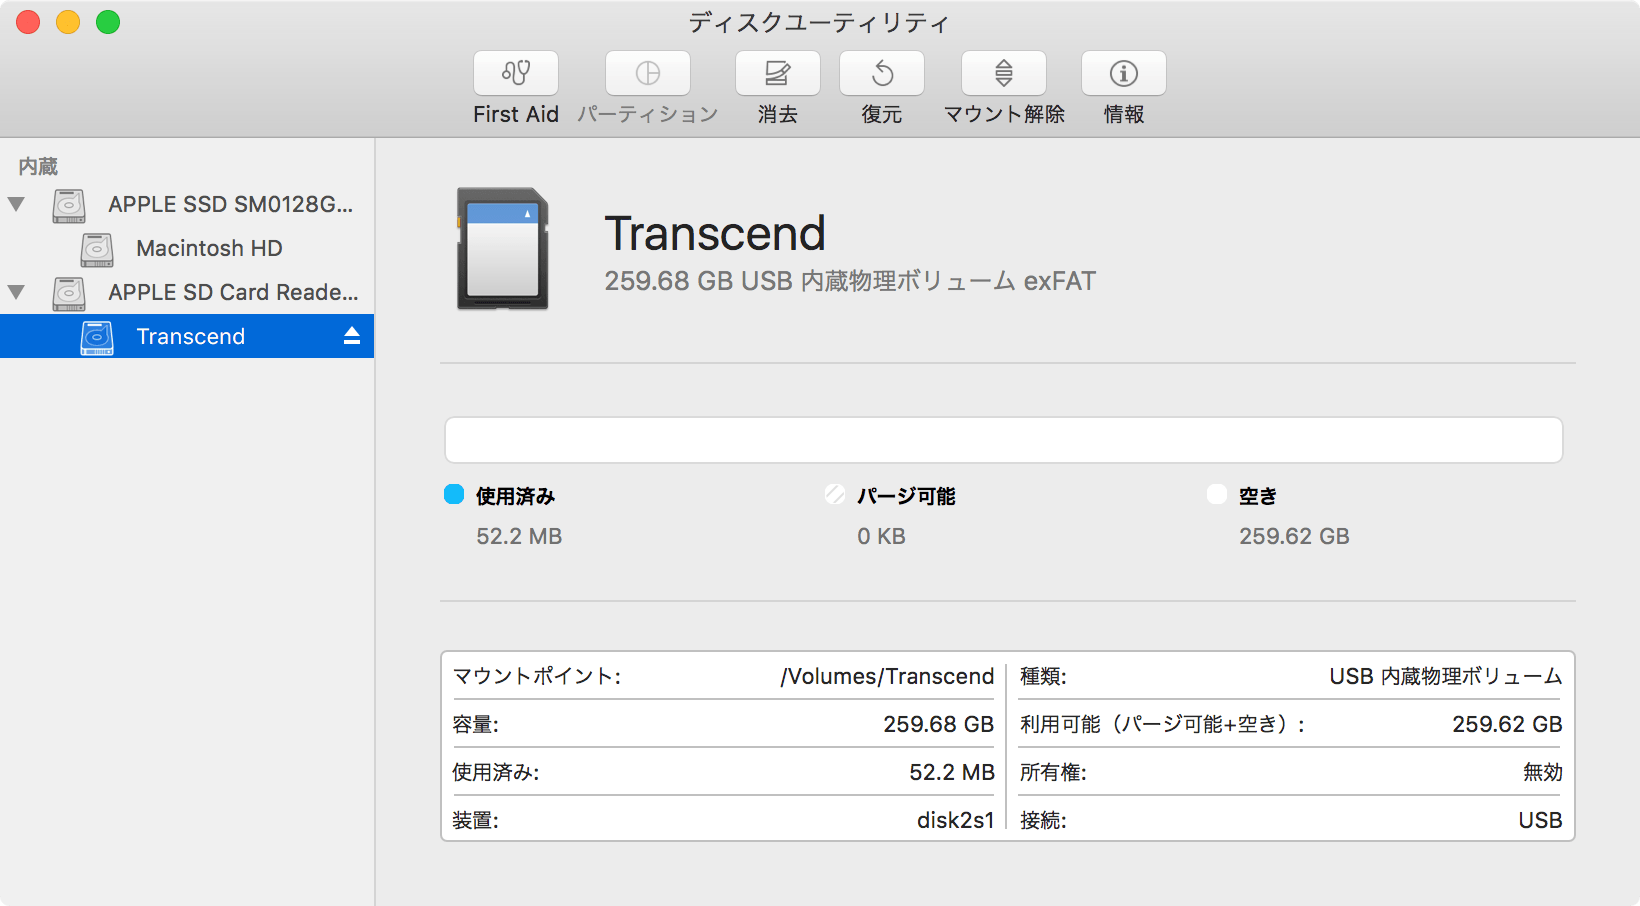Click the ディスクユーティリティ window title
This screenshot has height=906, width=1640.
tap(819, 22)
